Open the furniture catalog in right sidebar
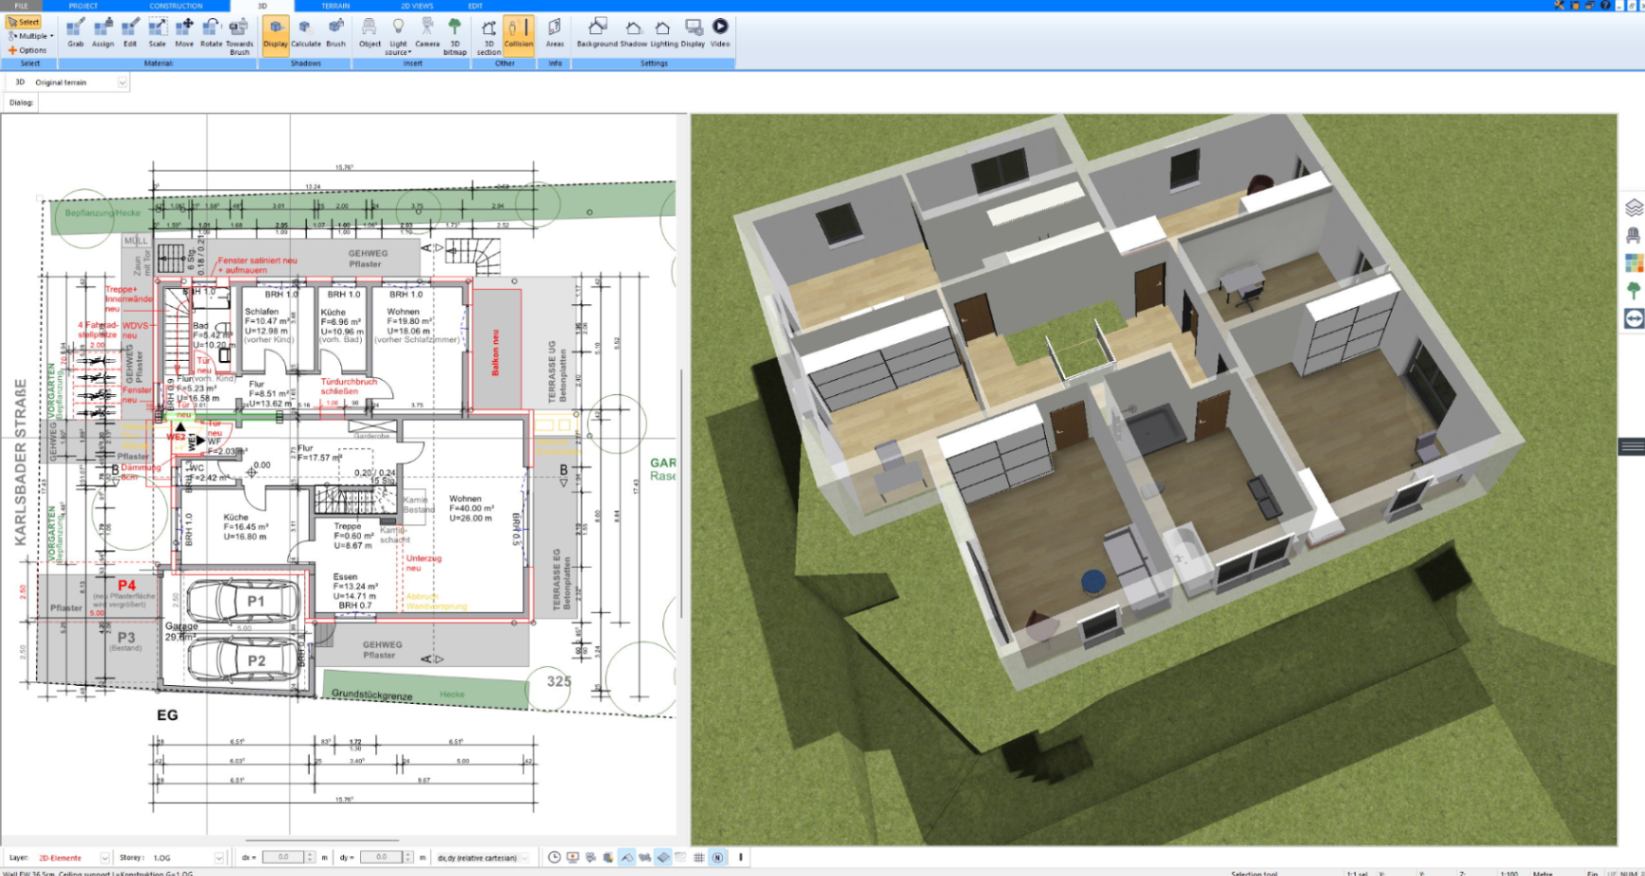The image size is (1645, 876). click(1633, 236)
